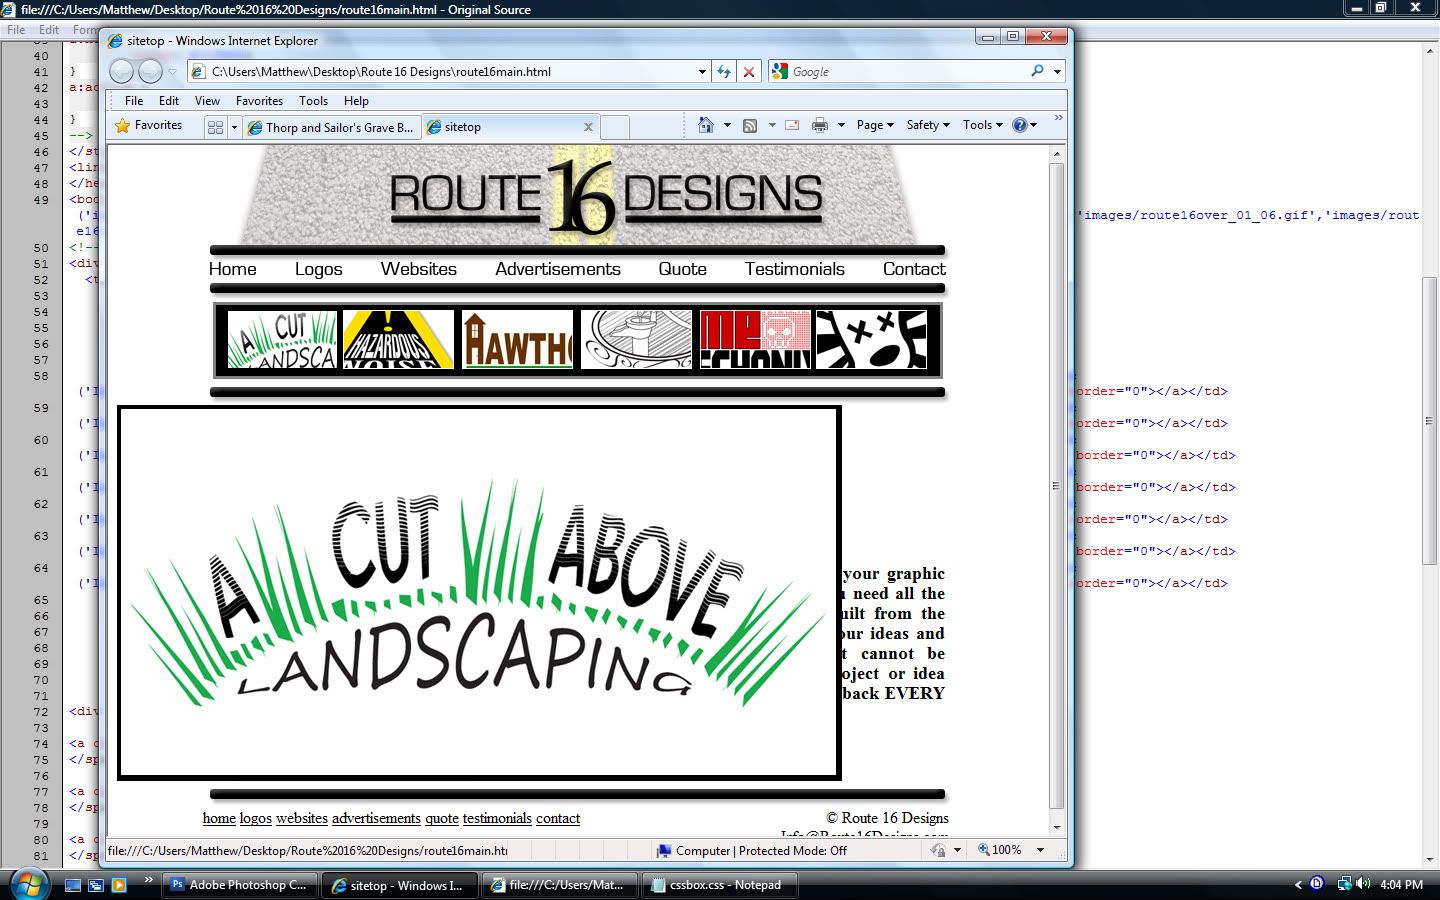Click the Home icon in the command bar
The image size is (1440, 900).
pyautogui.click(x=706, y=125)
